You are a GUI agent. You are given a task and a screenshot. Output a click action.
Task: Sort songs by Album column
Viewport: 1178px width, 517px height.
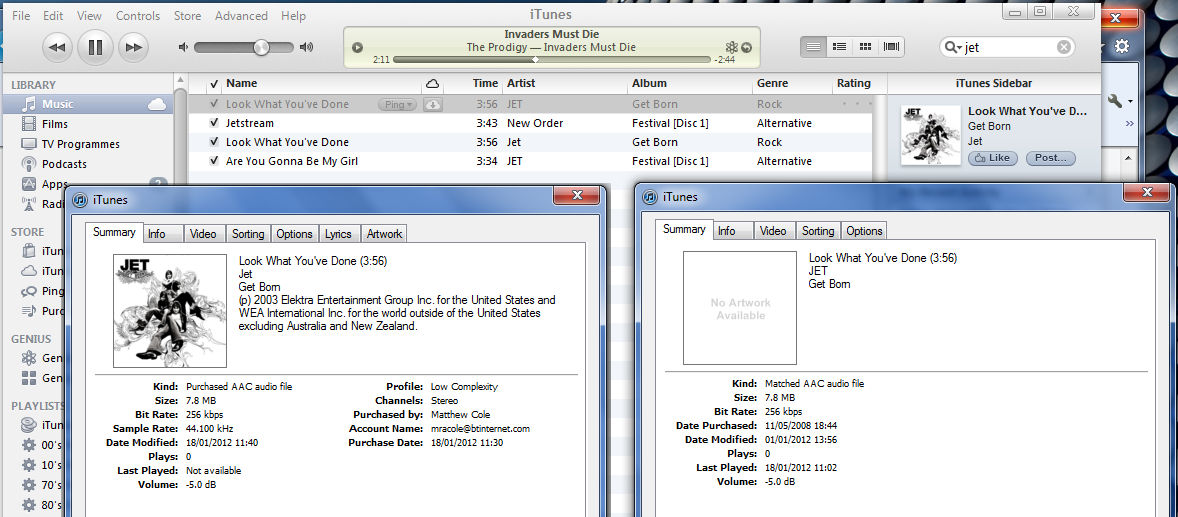[x=649, y=83]
